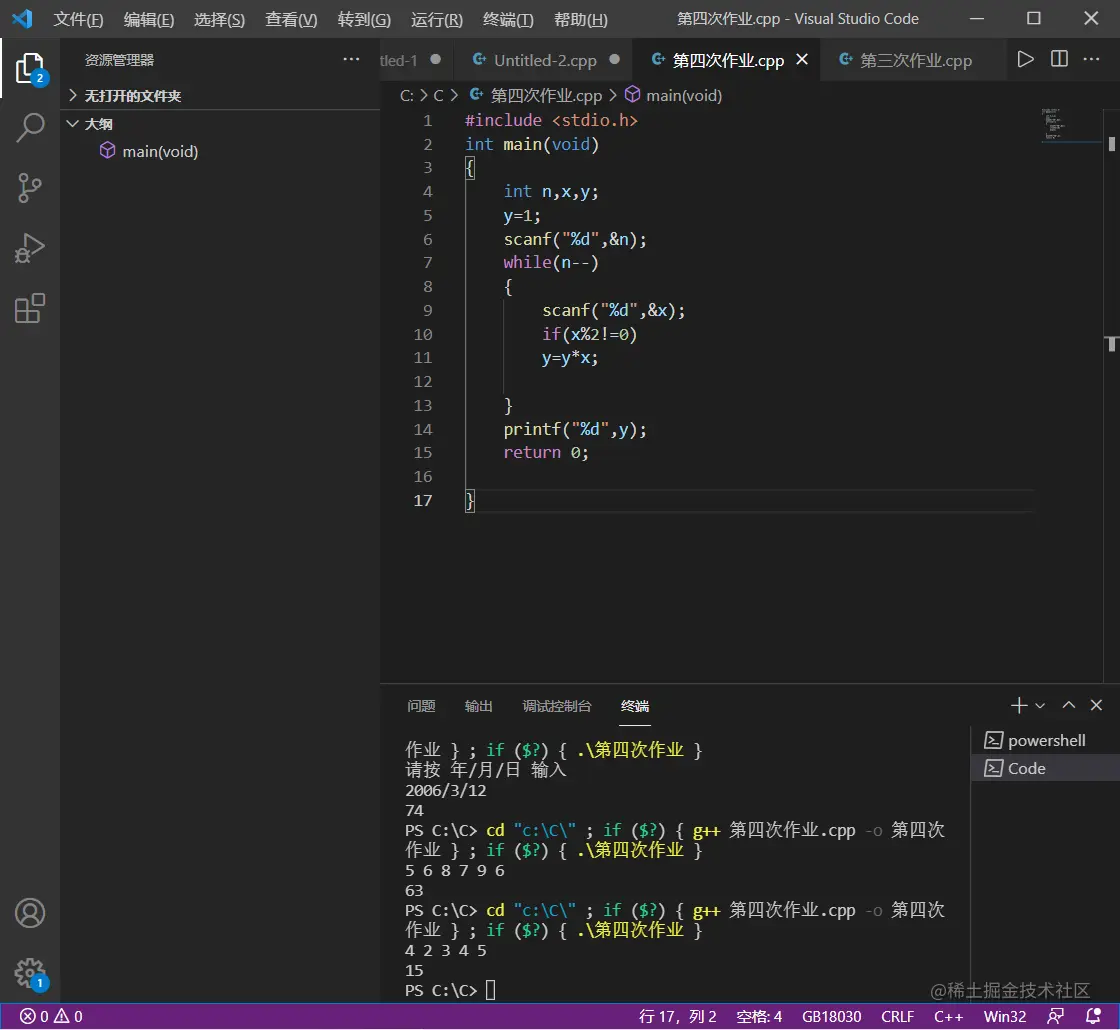The width and height of the screenshot is (1120, 1030).
Task: Maximize the terminal panel size
Action: pyautogui.click(x=1068, y=706)
